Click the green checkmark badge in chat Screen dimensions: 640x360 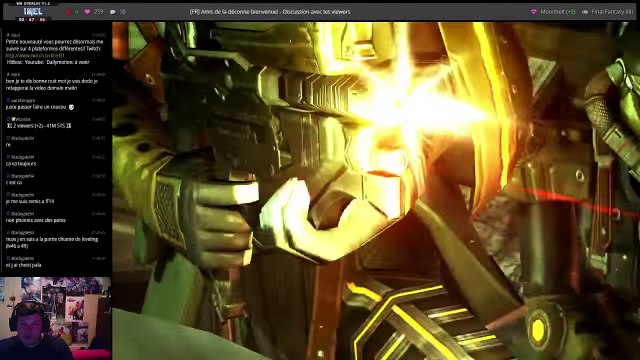point(13,119)
